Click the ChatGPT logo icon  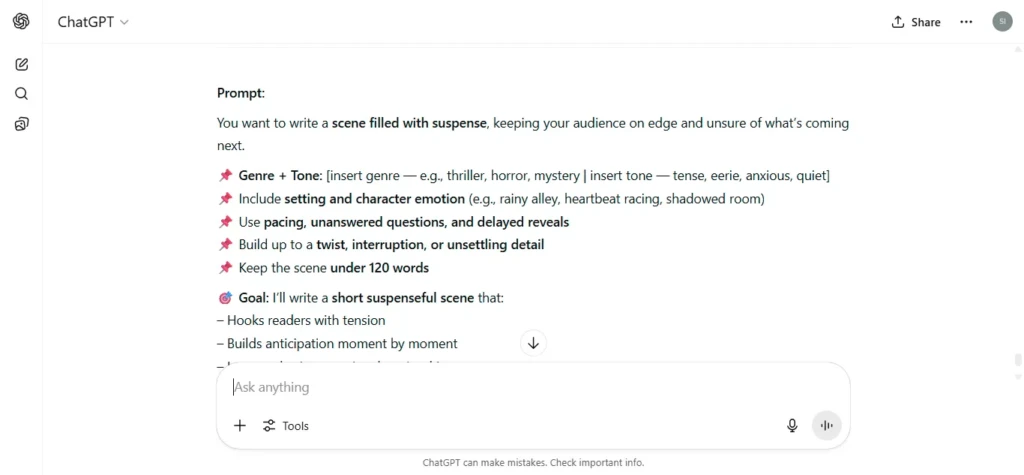[x=21, y=22]
